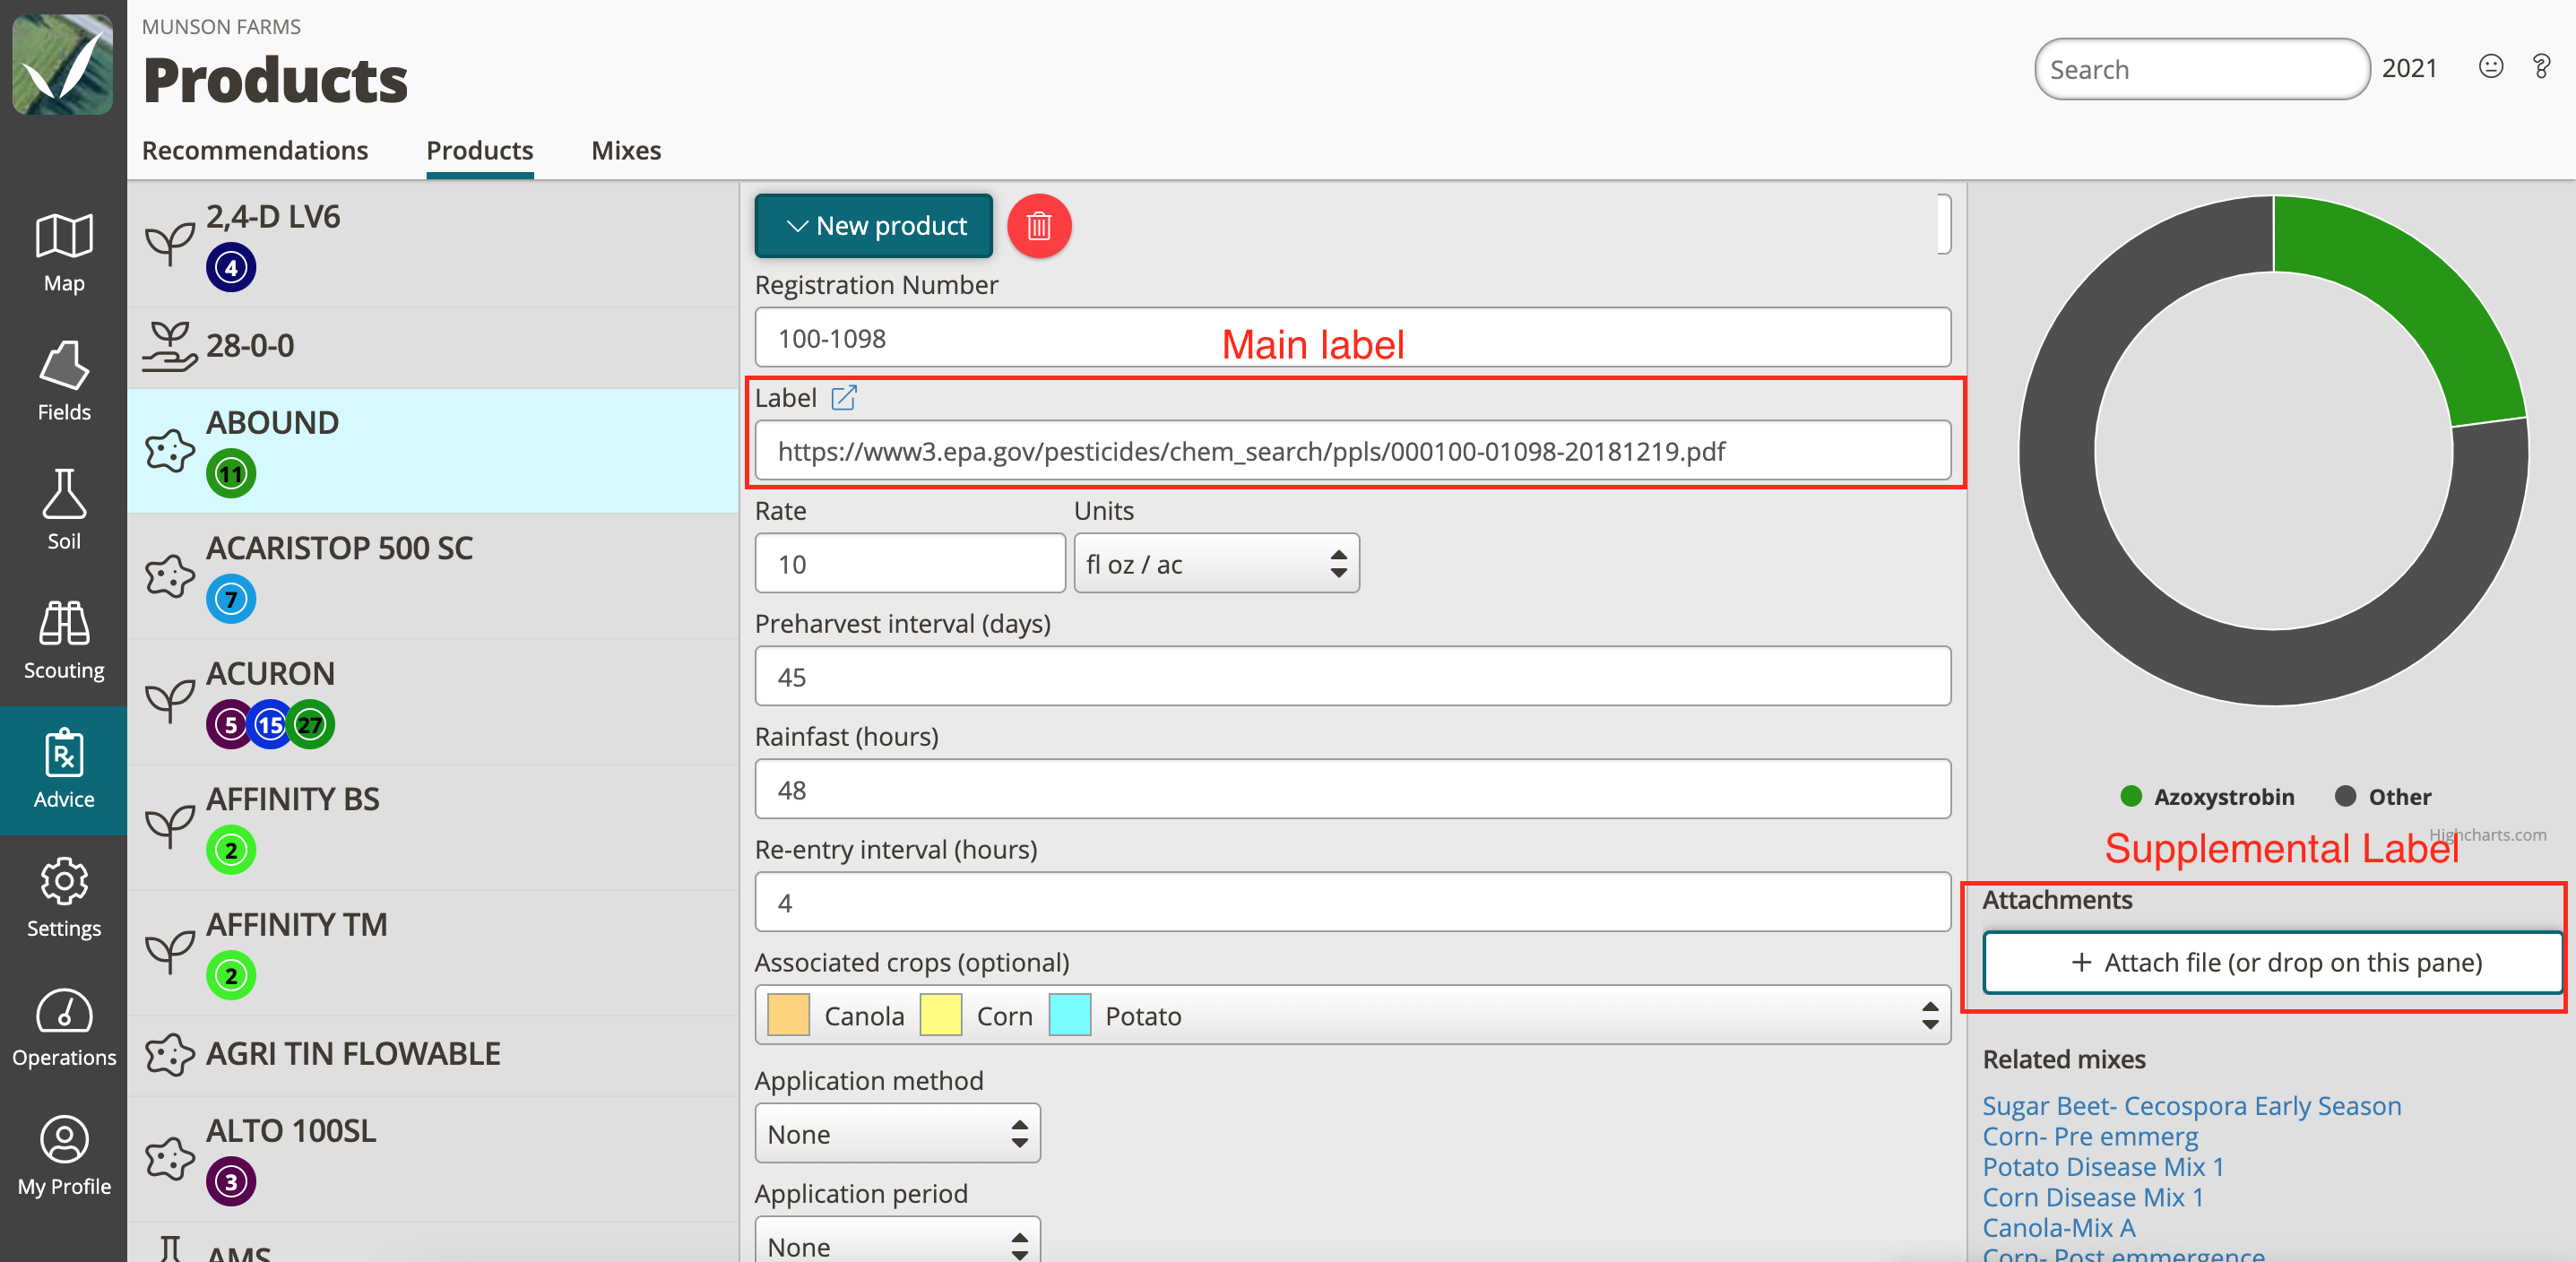Select the Products tab
Screen dimensions: 2576x1262
480,150
